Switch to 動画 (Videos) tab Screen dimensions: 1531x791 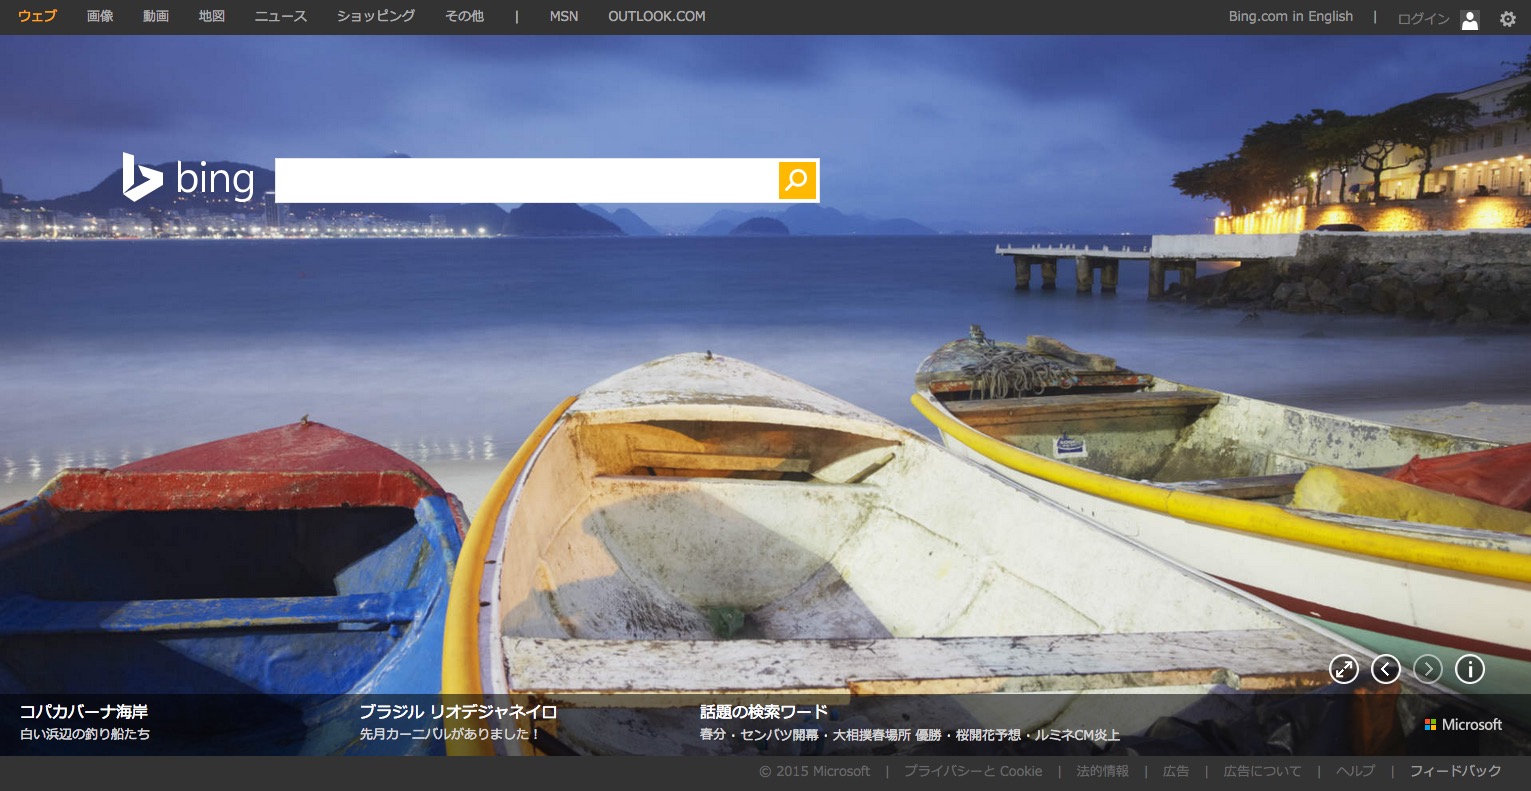click(156, 17)
